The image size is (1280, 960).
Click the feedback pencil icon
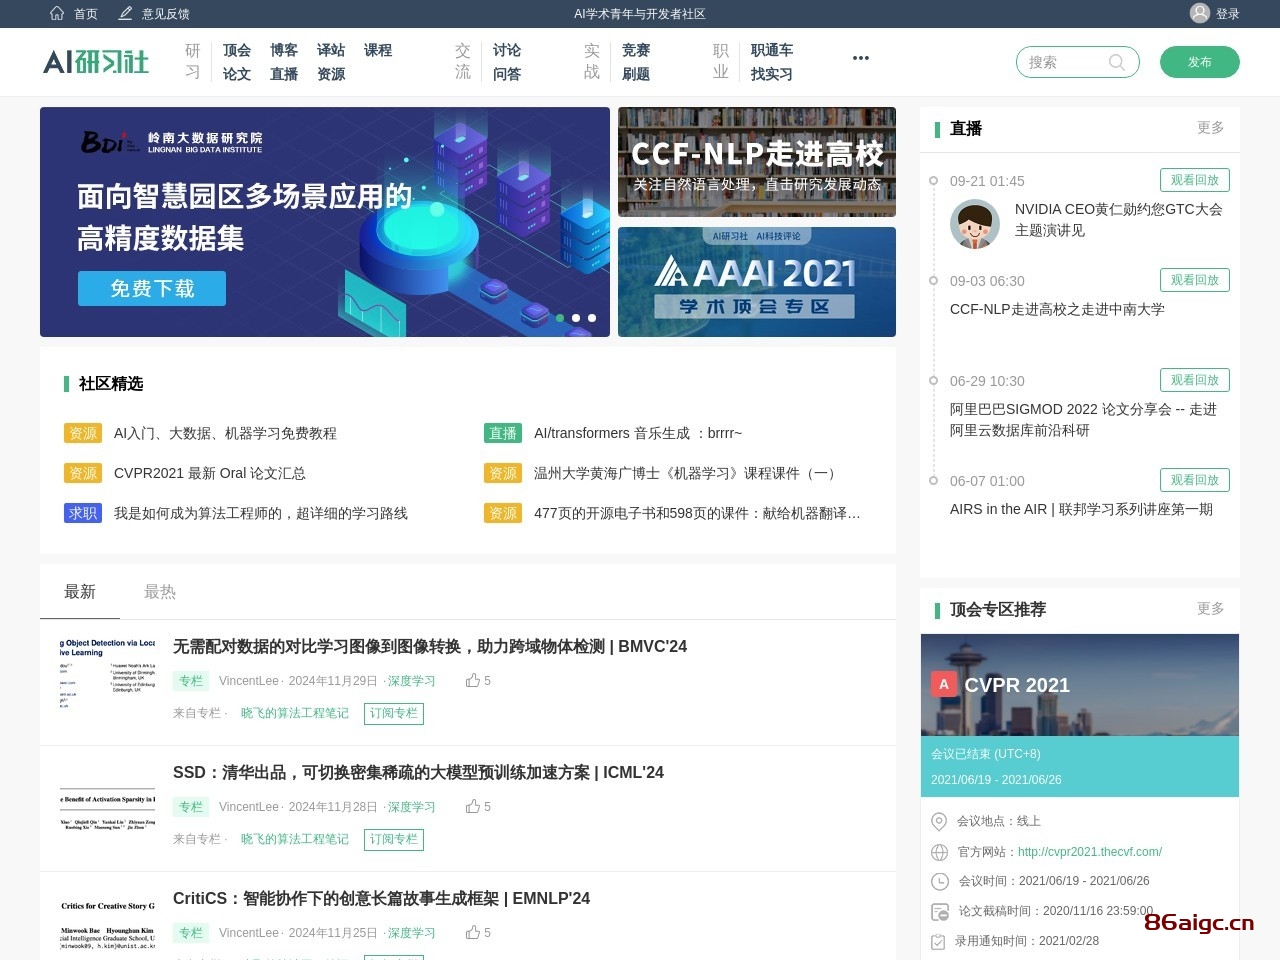(x=125, y=13)
